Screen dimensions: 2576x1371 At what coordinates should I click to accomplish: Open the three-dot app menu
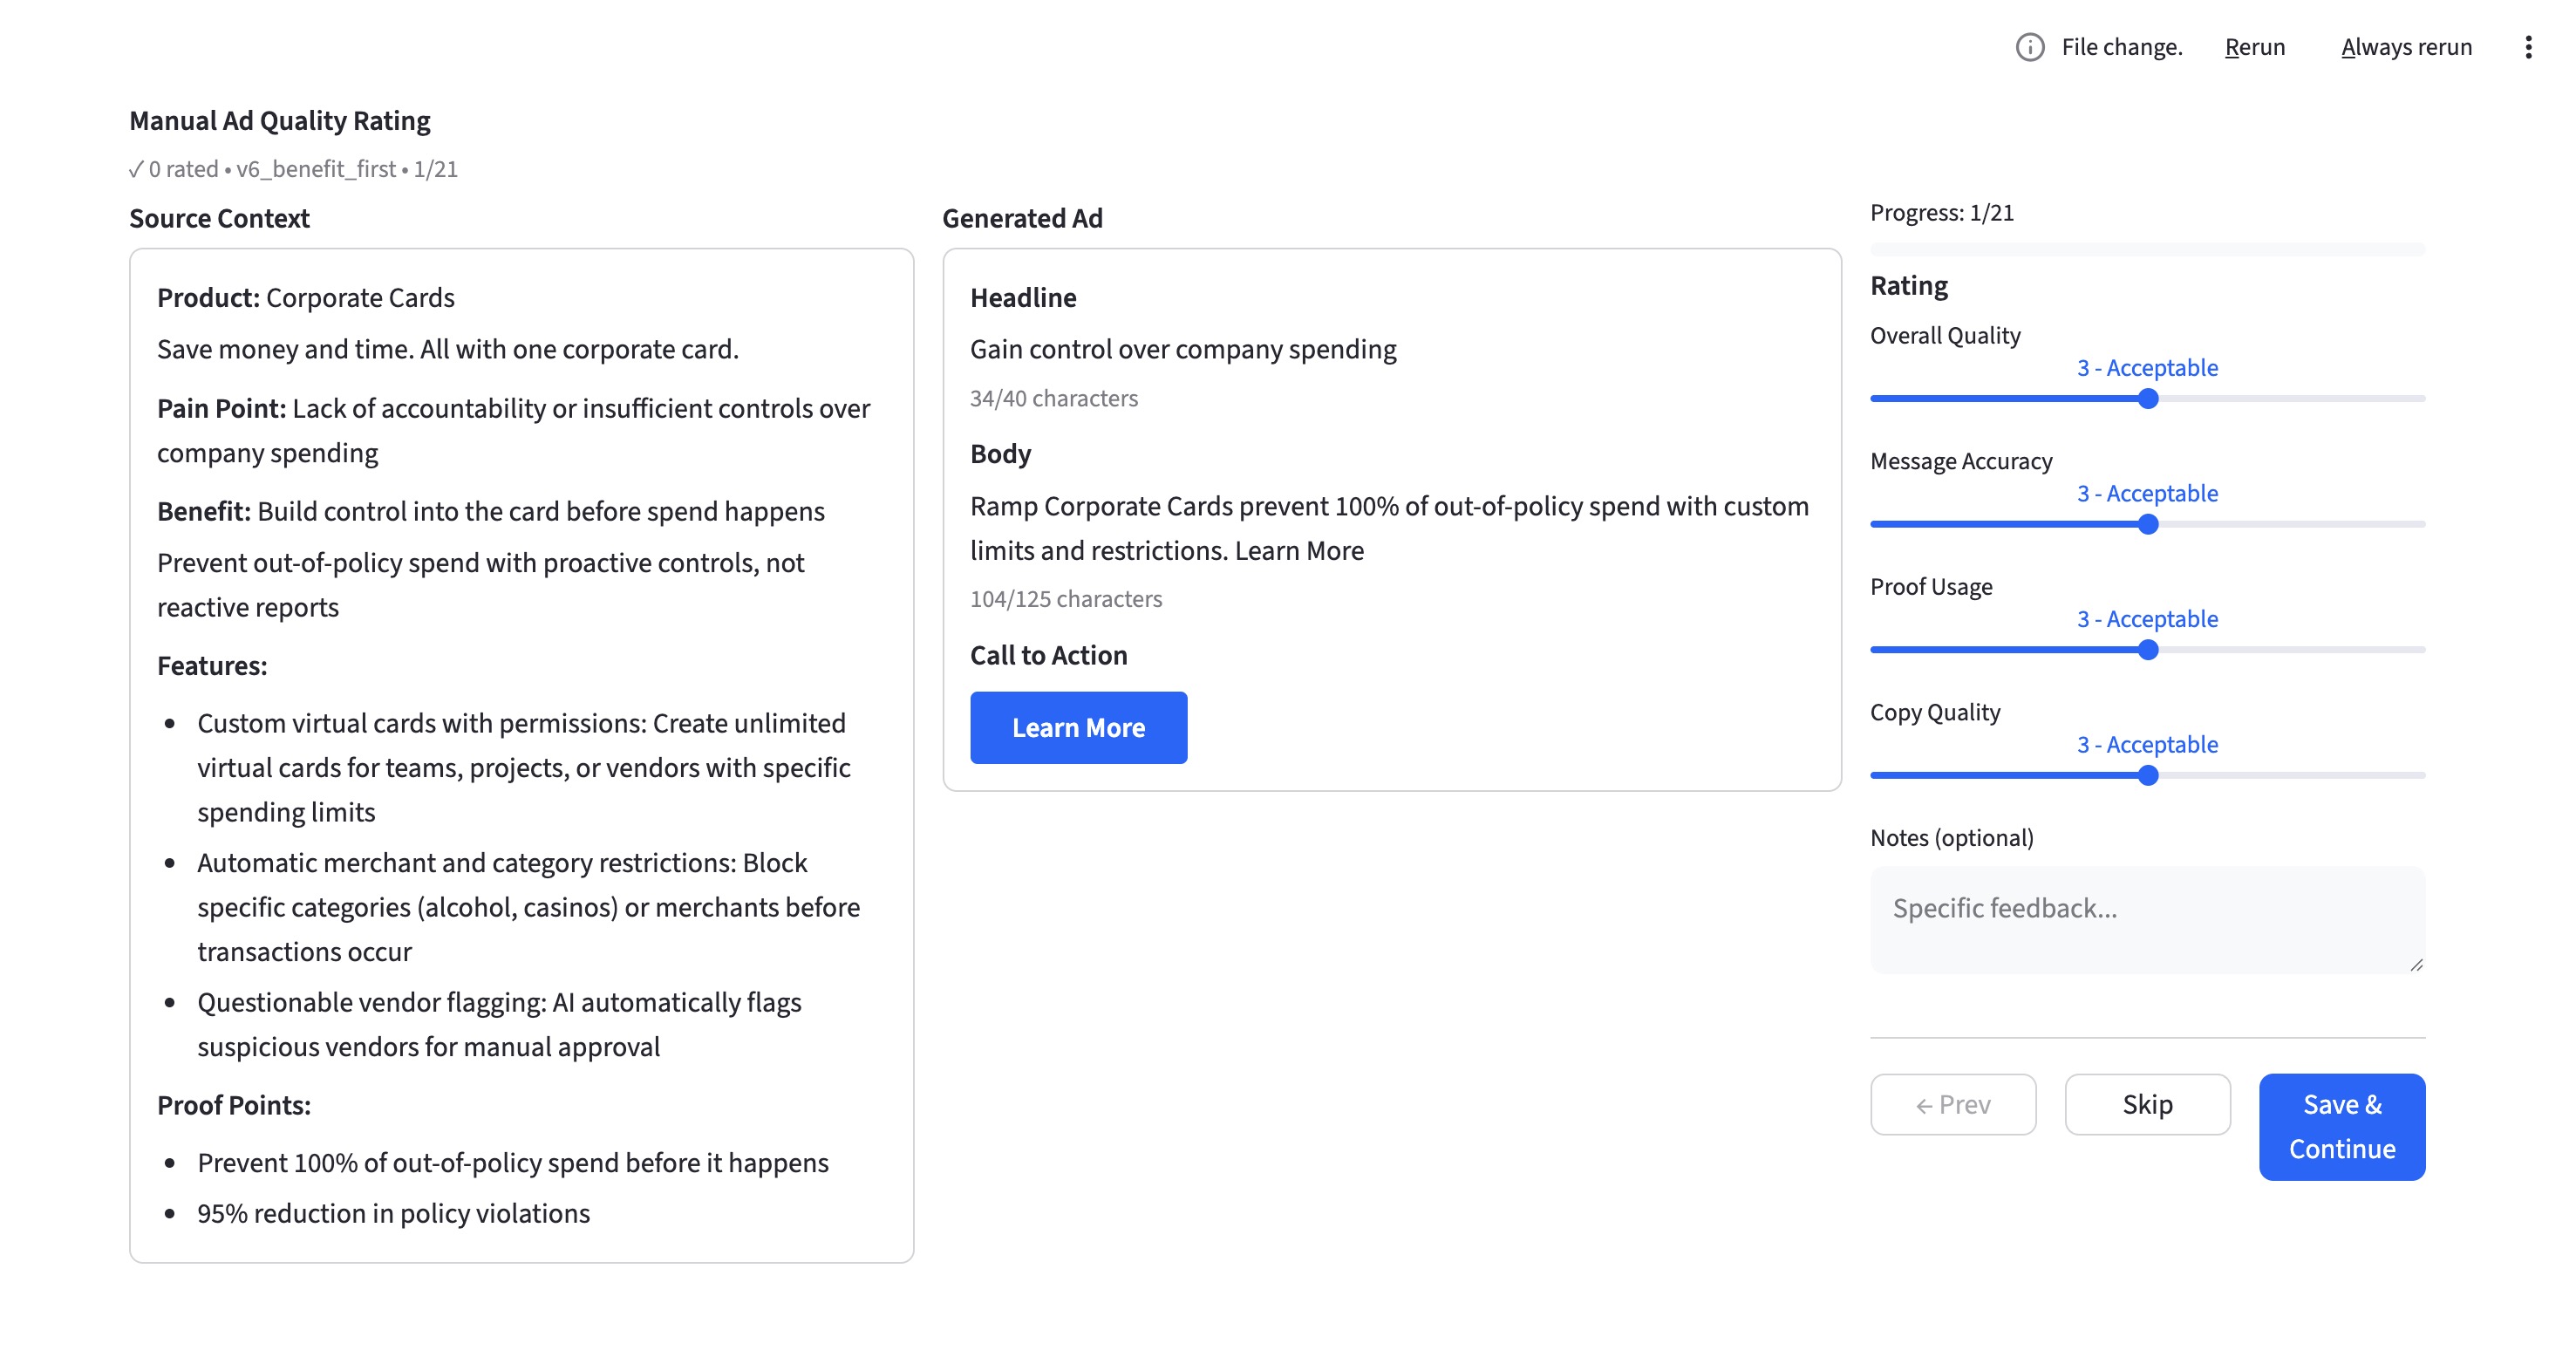(2527, 47)
